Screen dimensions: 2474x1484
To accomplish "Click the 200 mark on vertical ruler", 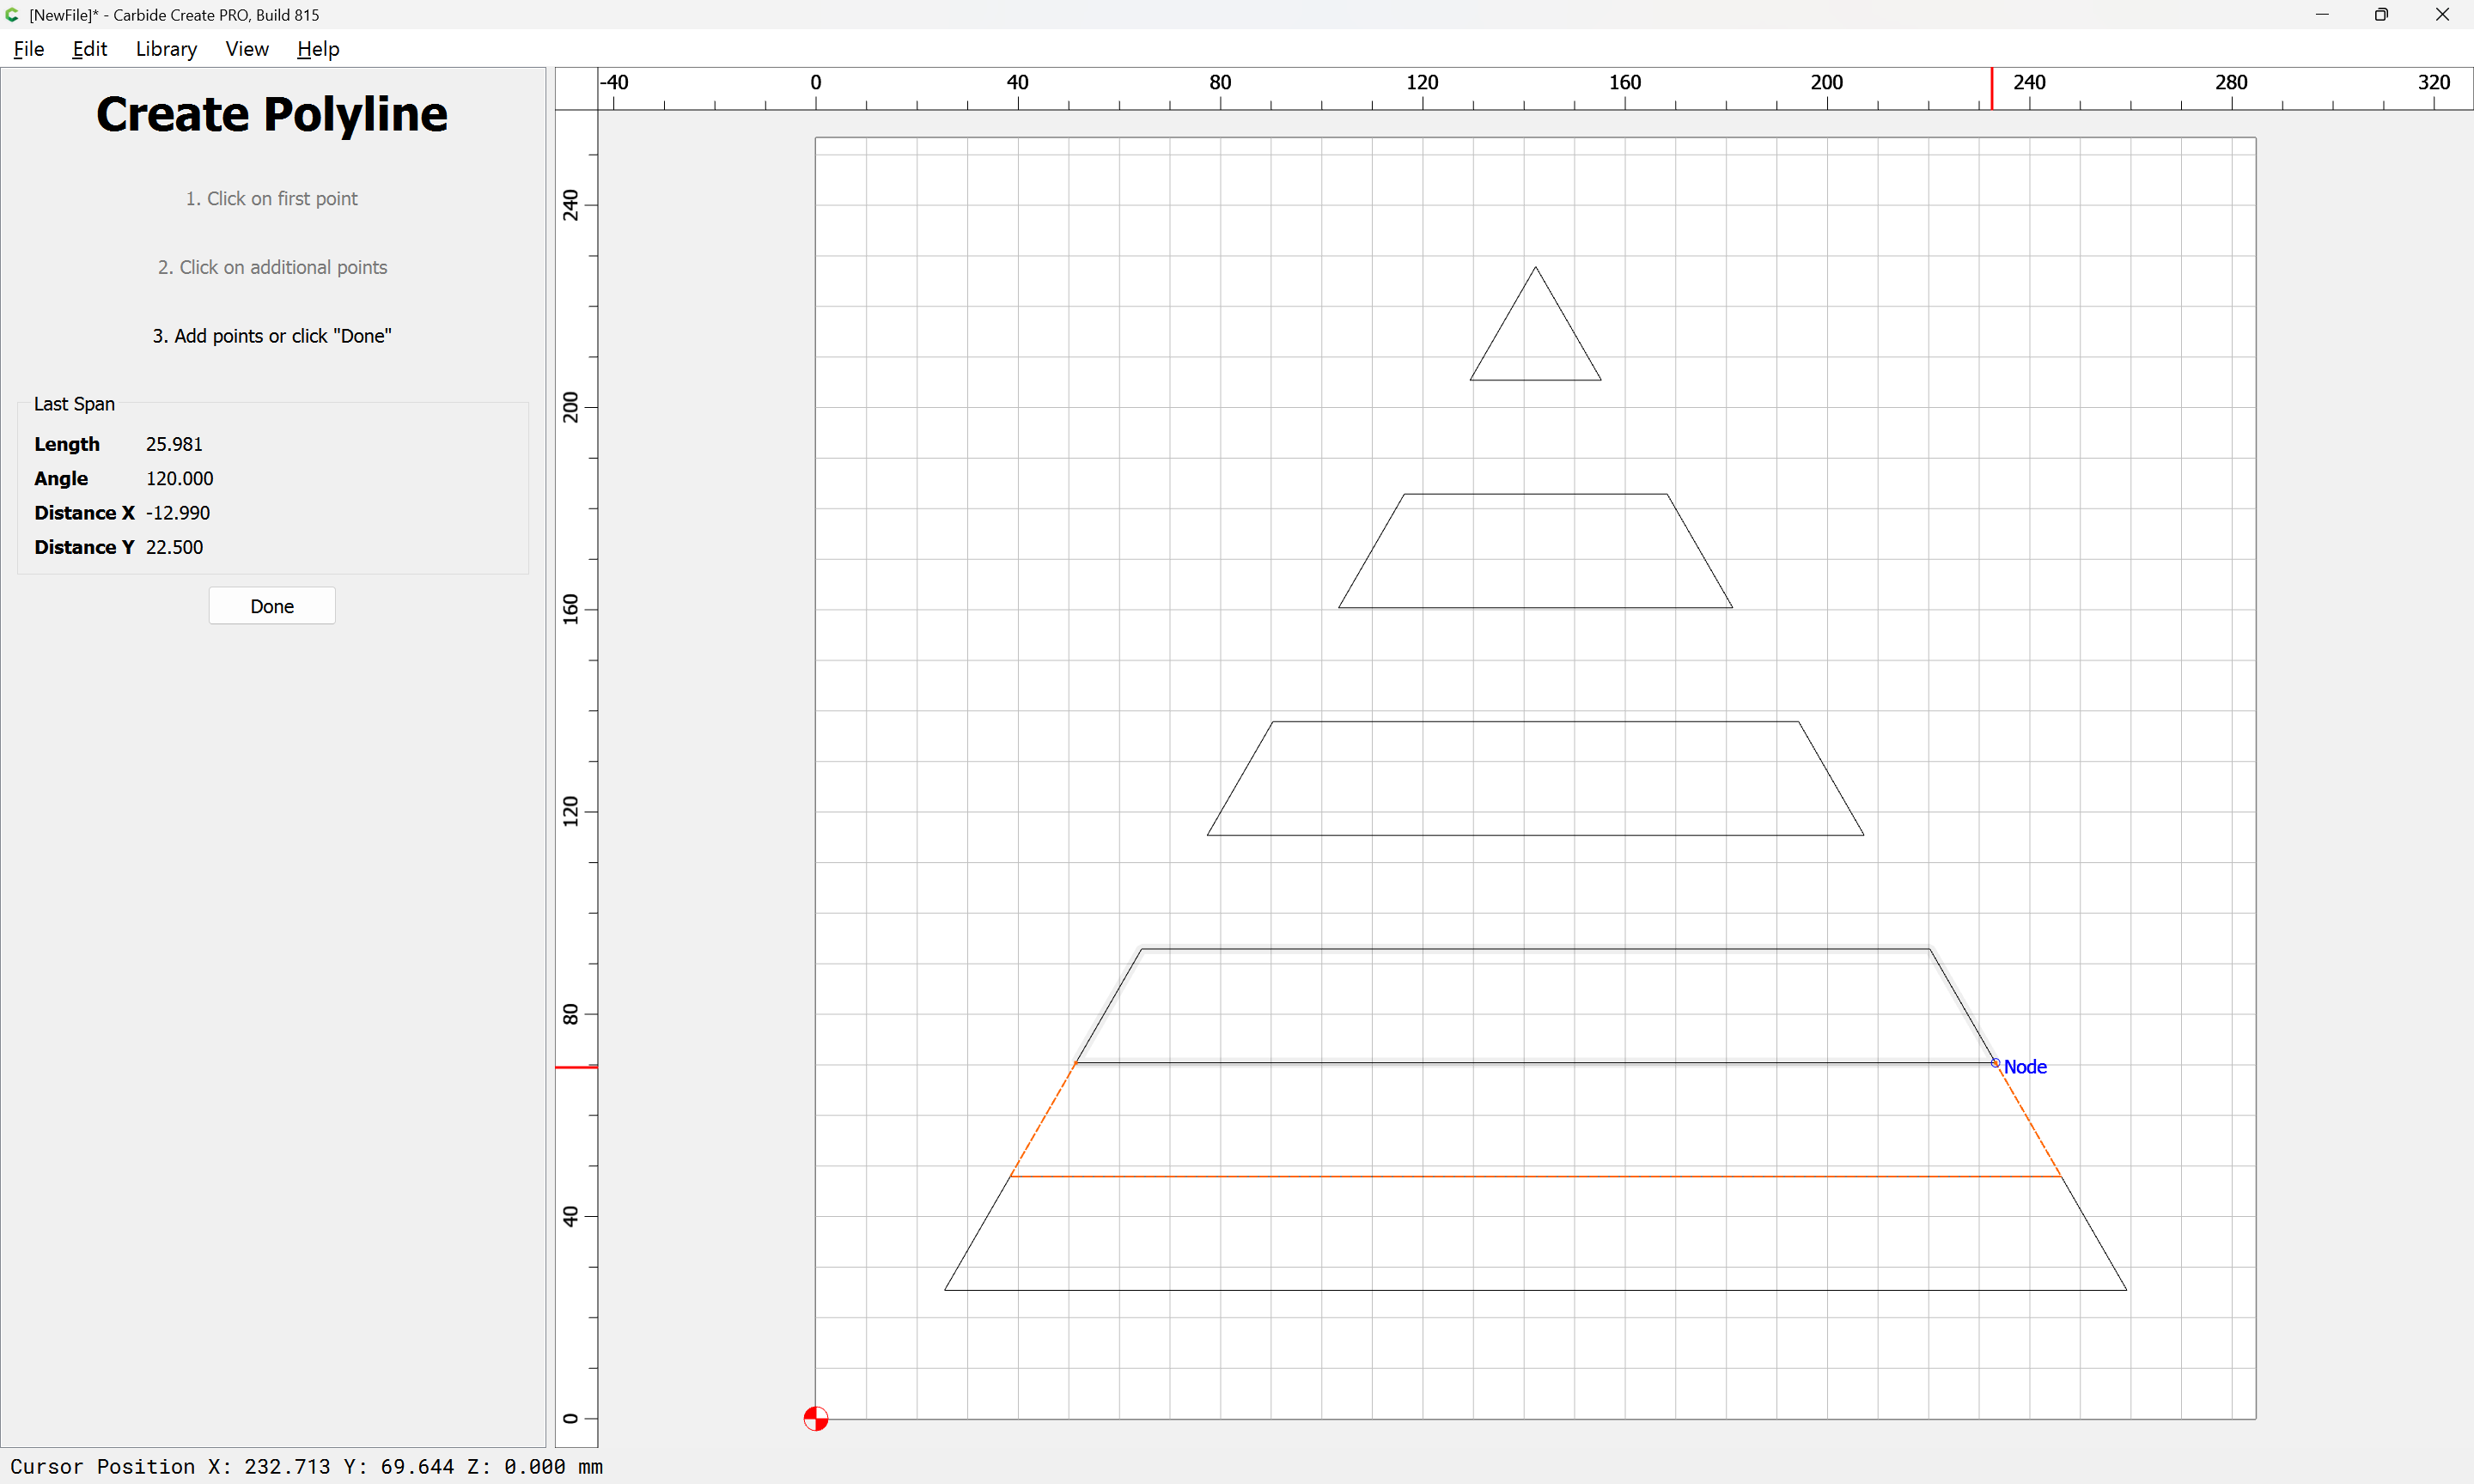I will coord(571,406).
